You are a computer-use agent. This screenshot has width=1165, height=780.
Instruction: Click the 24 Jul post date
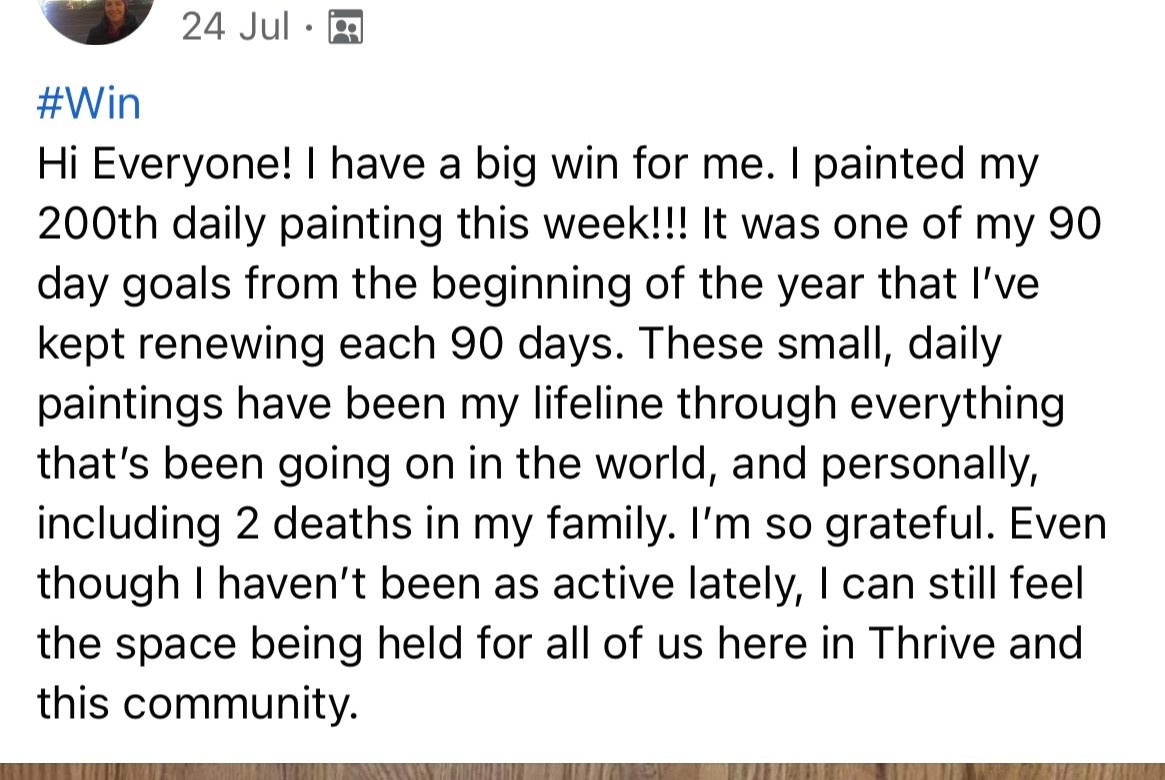tap(235, 27)
